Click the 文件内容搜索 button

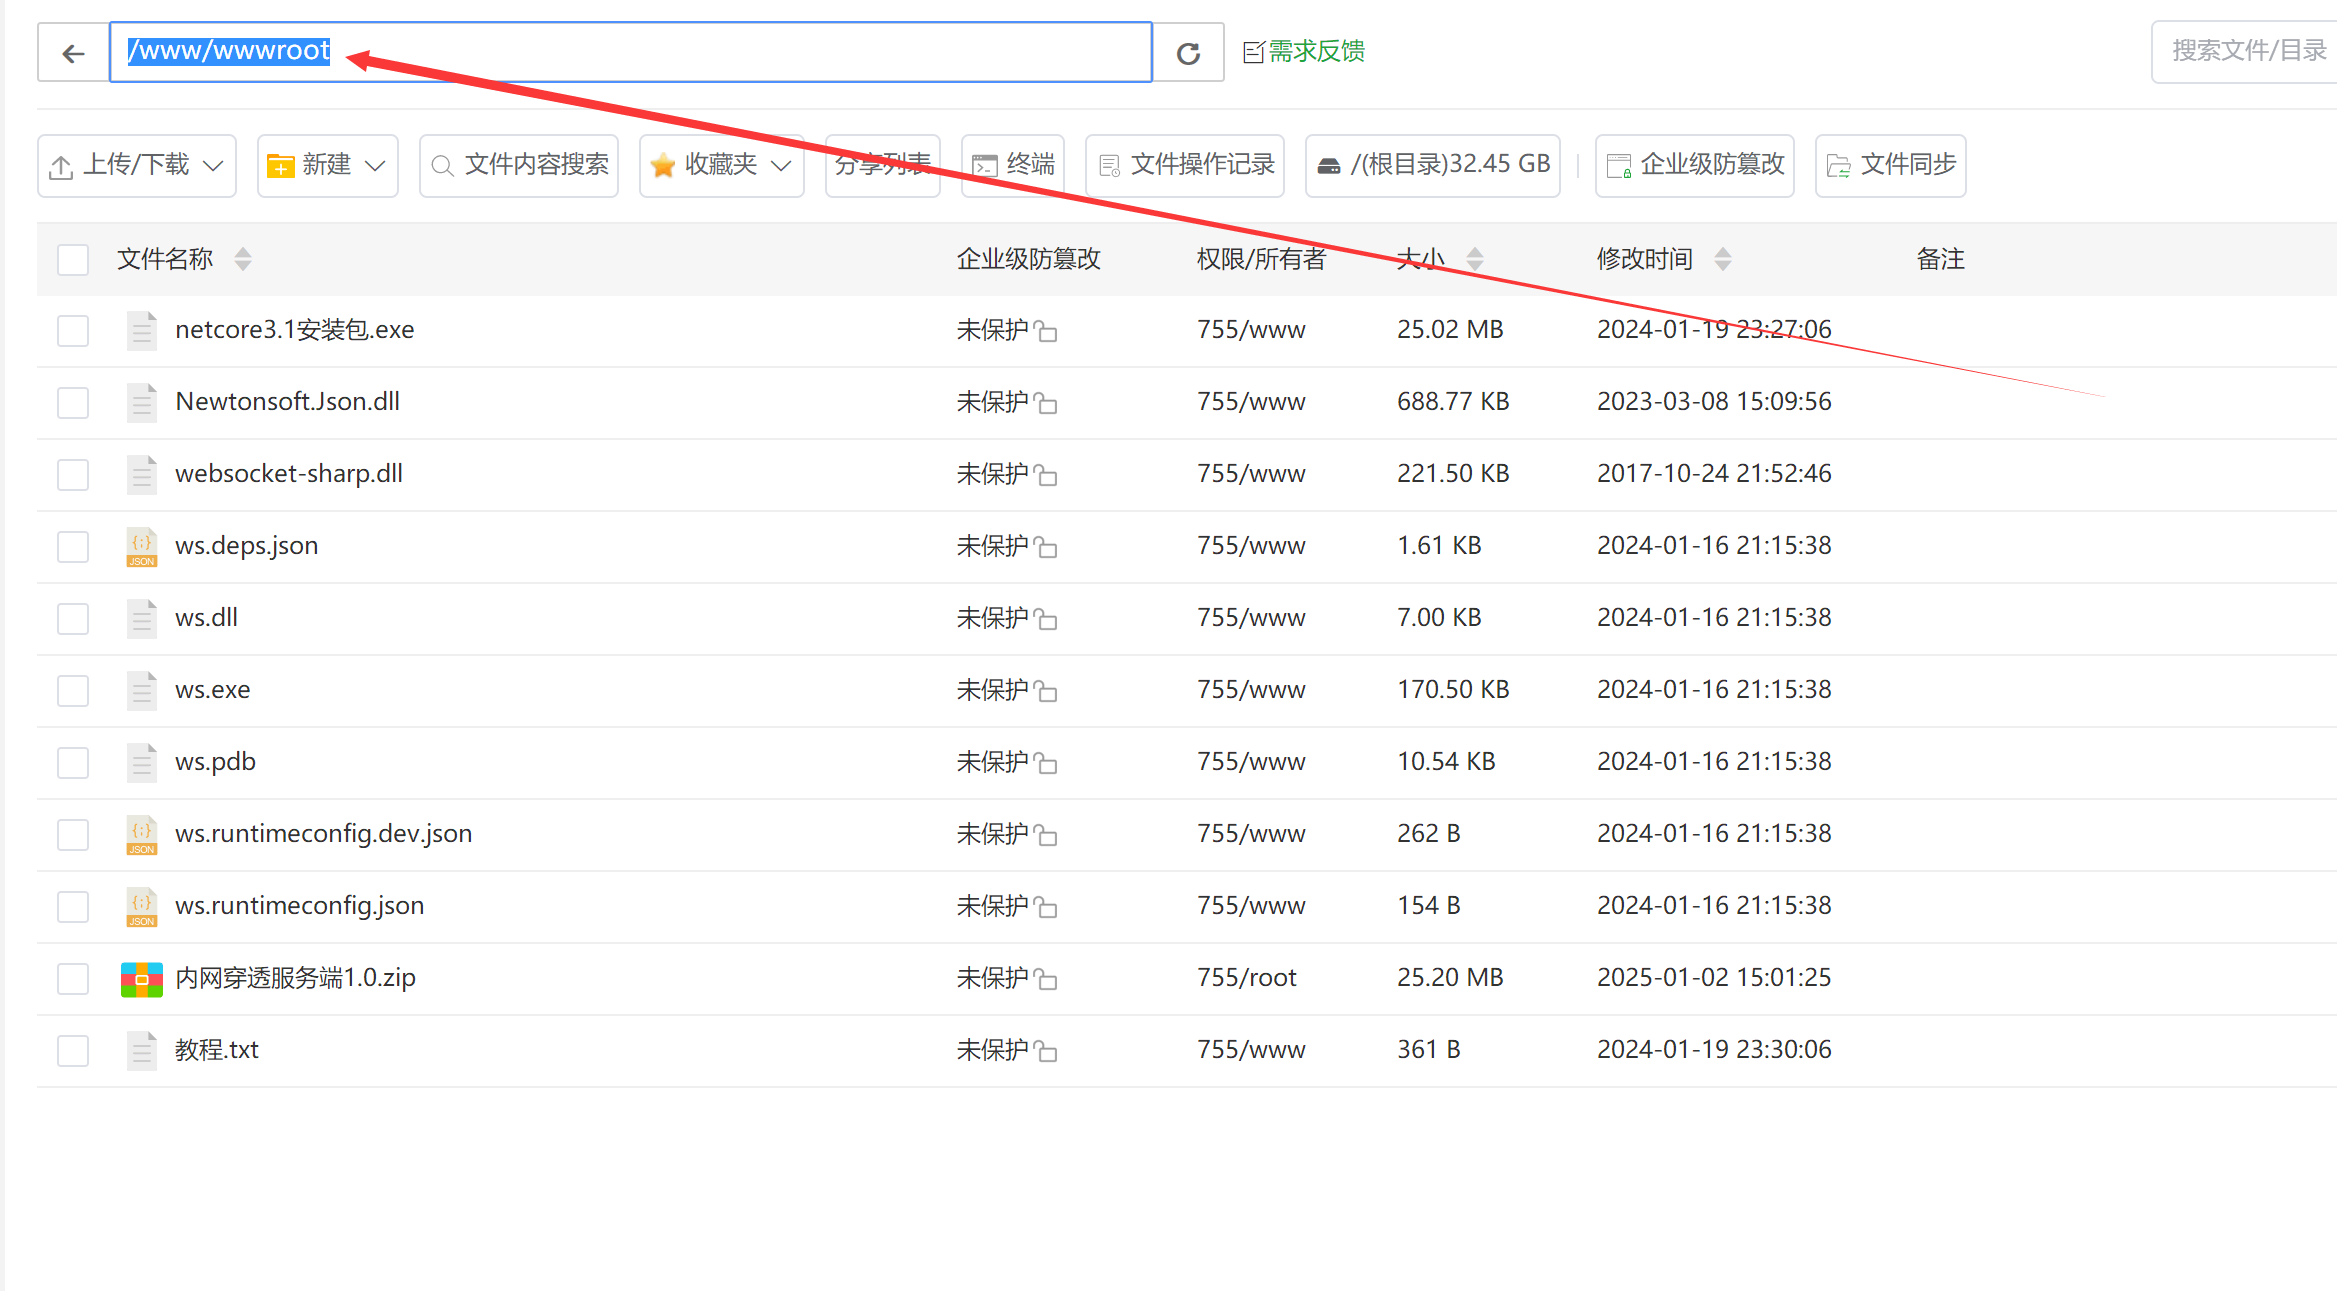pos(519,165)
